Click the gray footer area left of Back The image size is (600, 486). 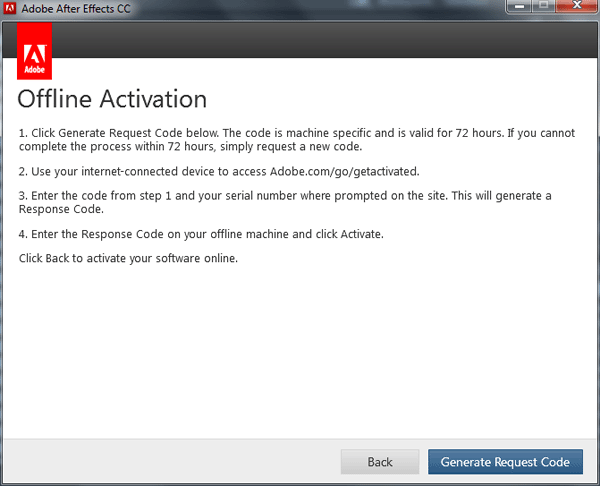pyautogui.click(x=170, y=462)
